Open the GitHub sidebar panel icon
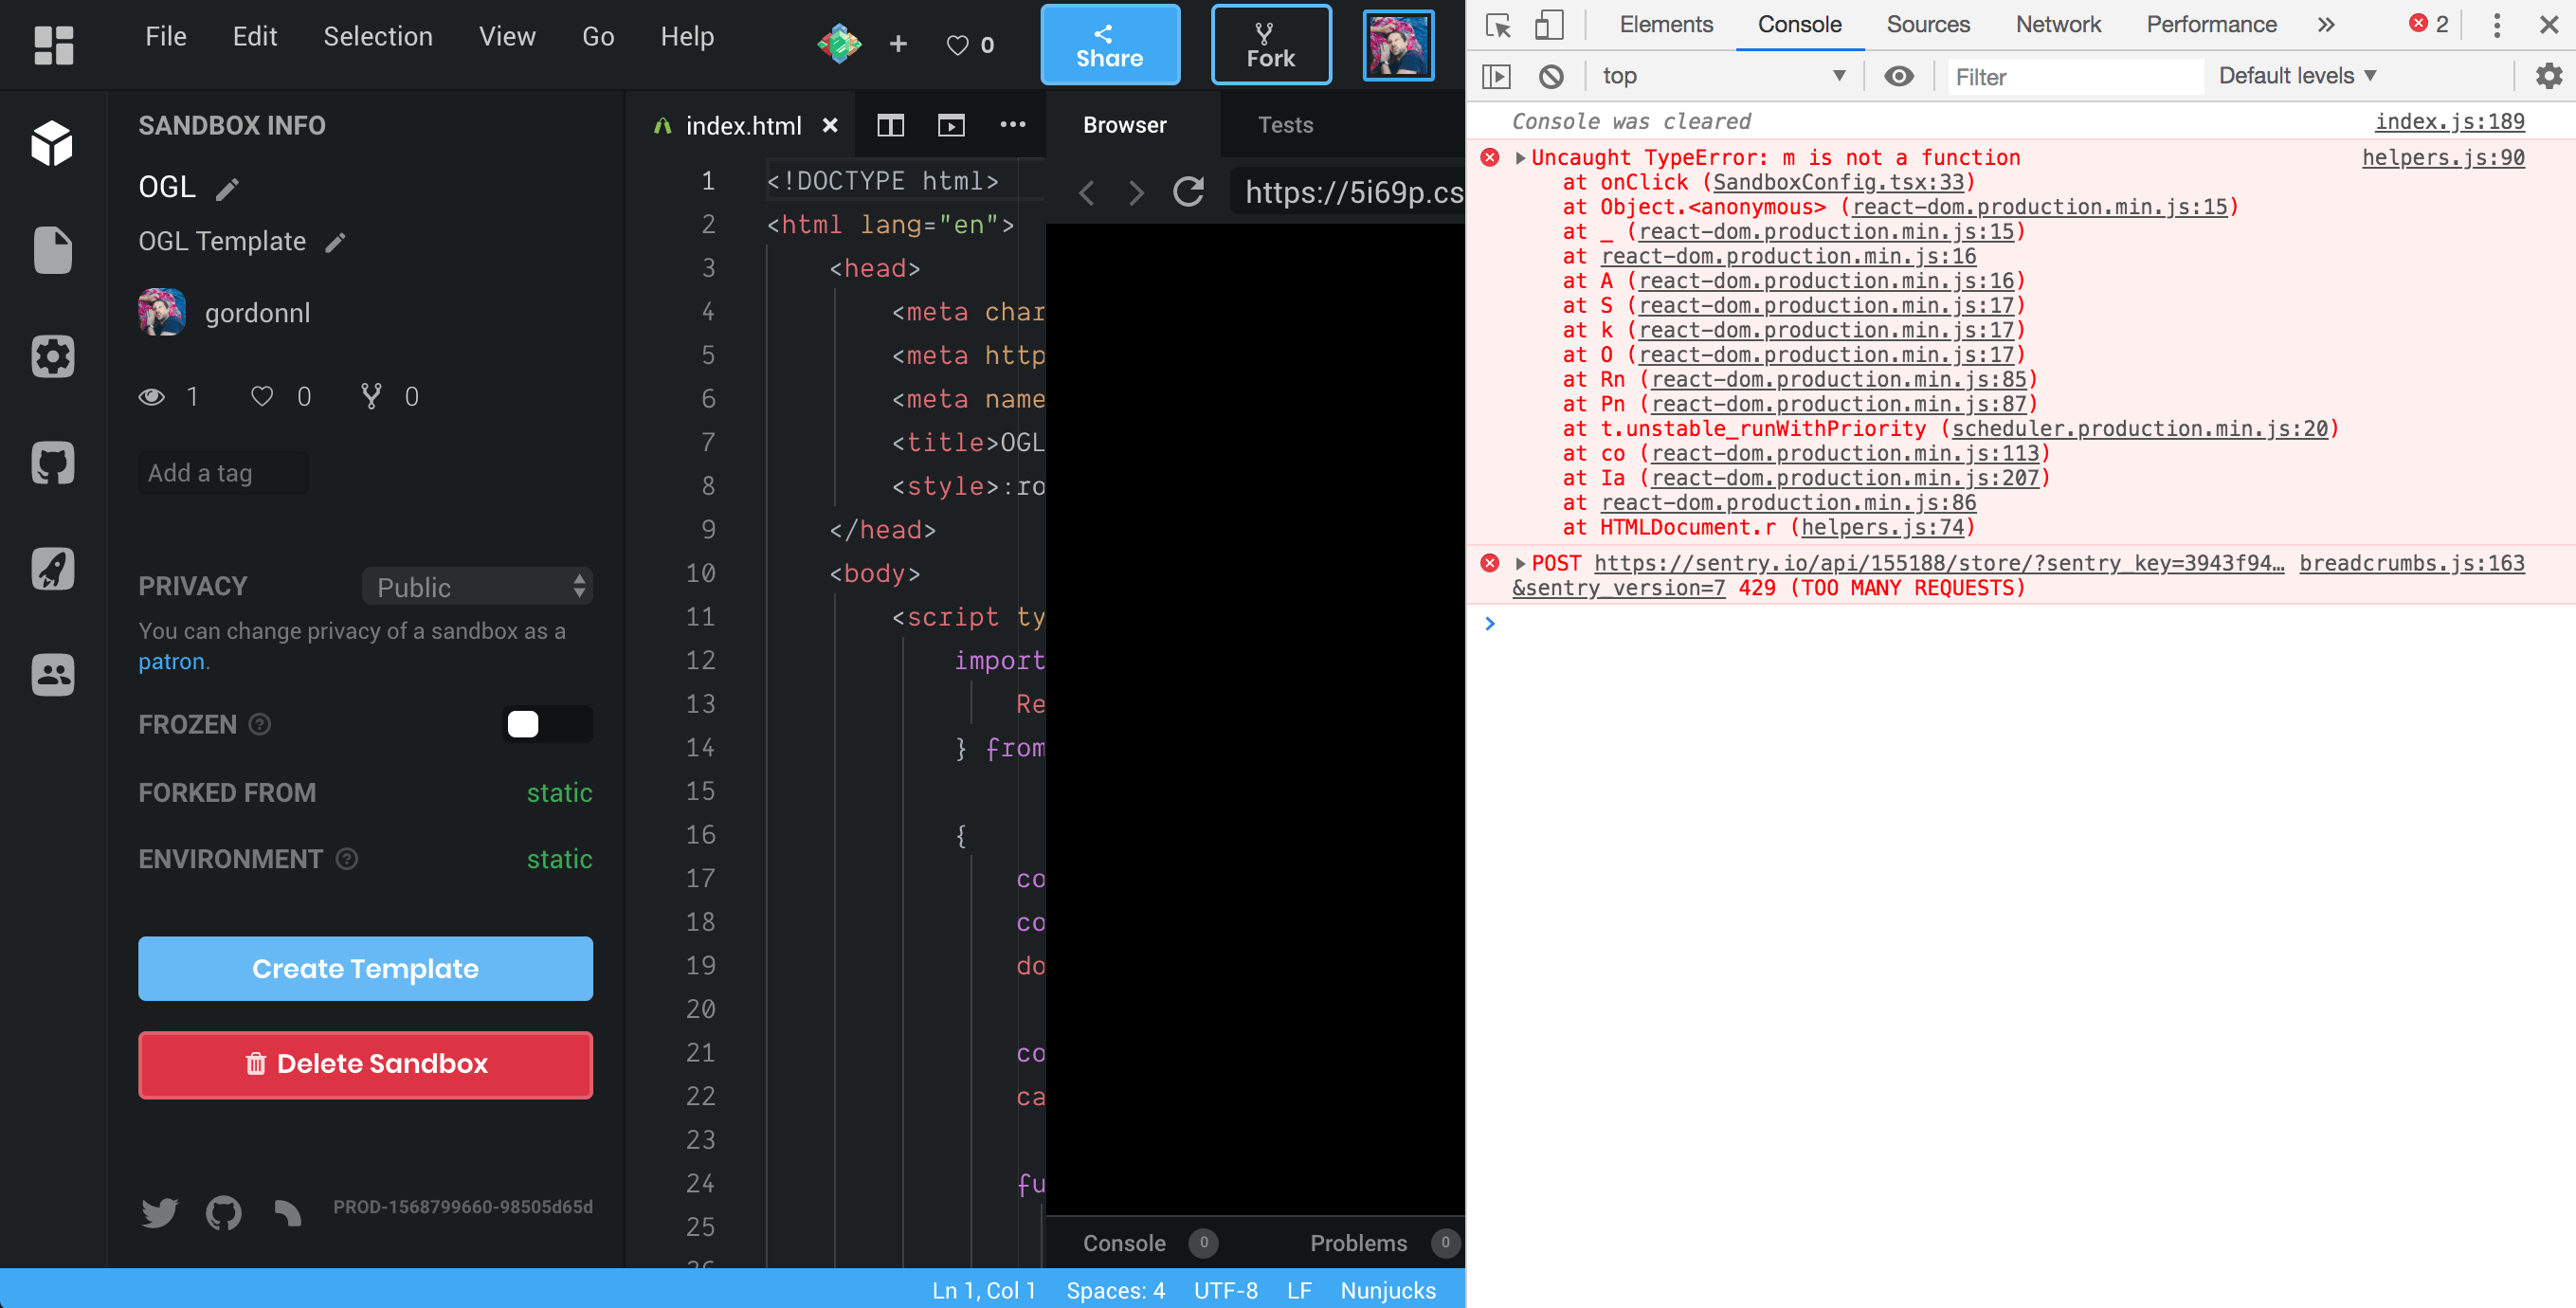2576x1308 pixels. tap(52, 462)
